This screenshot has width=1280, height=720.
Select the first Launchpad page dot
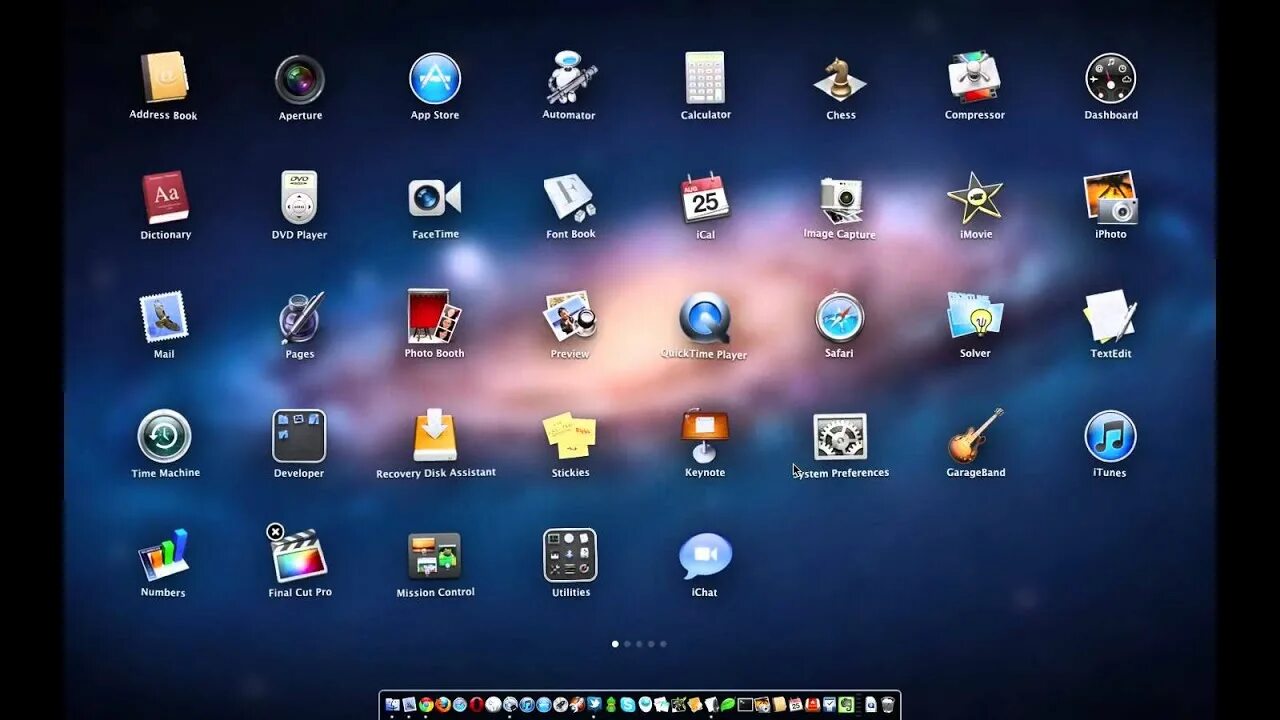615,644
